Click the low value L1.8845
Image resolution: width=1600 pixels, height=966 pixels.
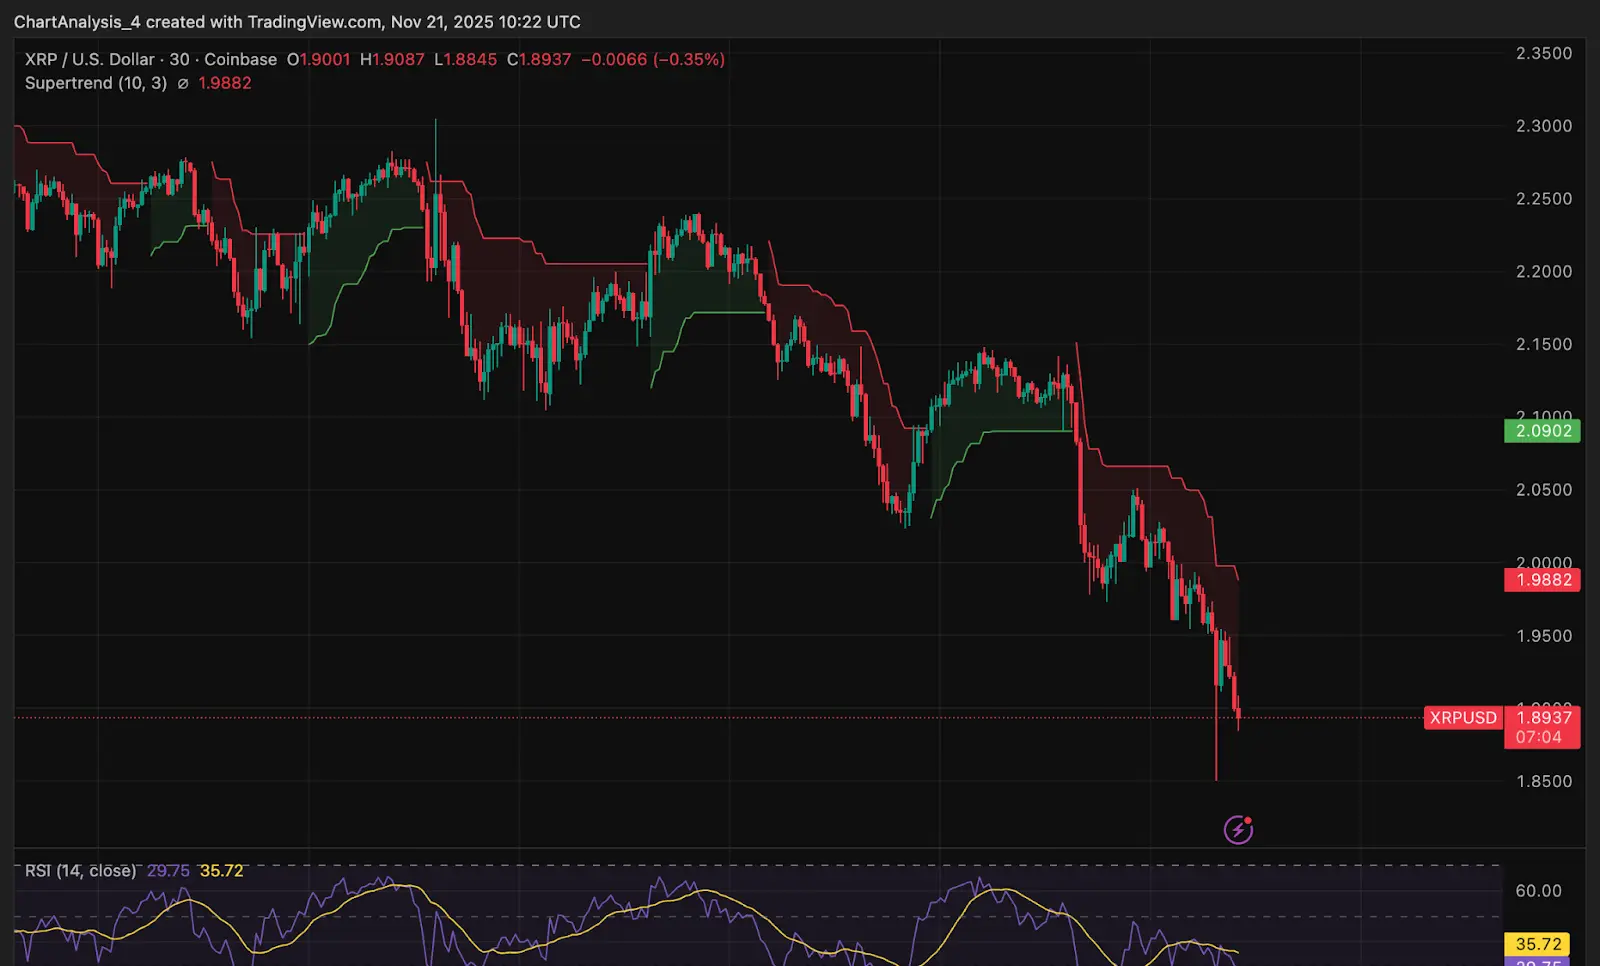coord(465,60)
